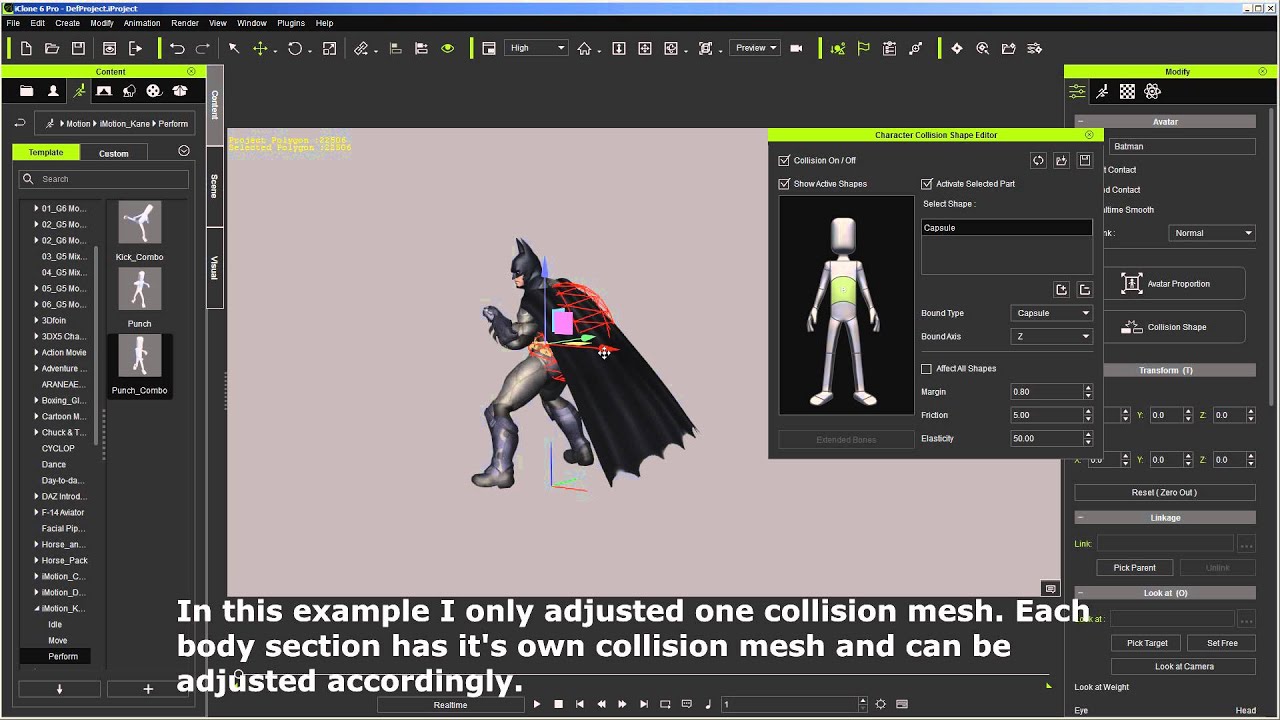This screenshot has width=1280, height=720.
Task: Click the Home view icon
Action: coord(584,48)
